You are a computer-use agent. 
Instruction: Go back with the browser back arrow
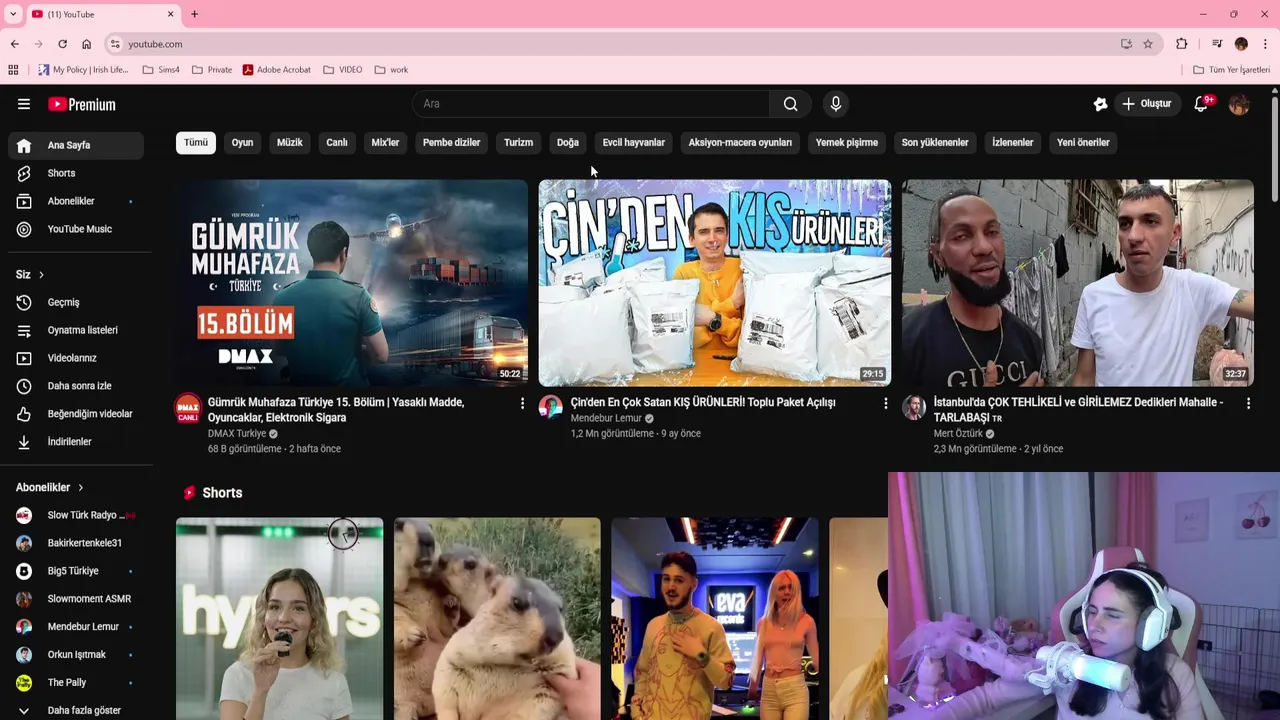click(14, 44)
